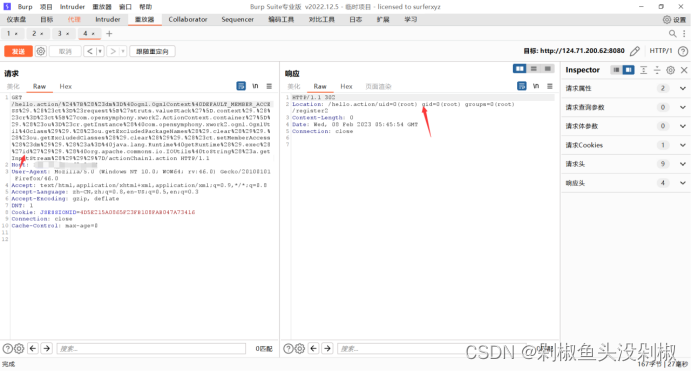Open history dropdown beside the > arrow
This screenshot has height=371, width=692.
pos(123,51)
